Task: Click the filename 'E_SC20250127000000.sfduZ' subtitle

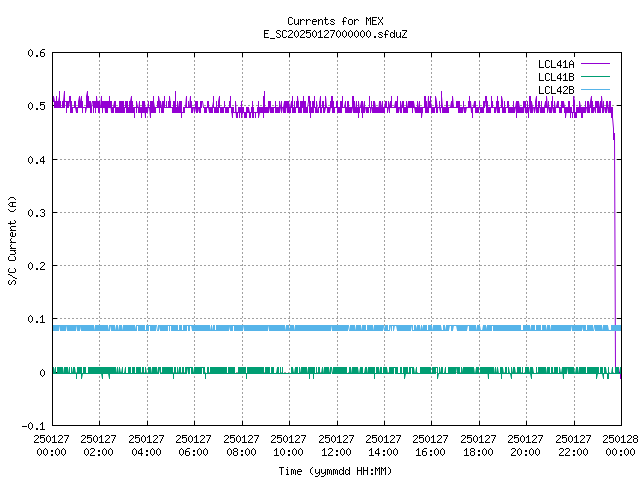Action: click(335, 34)
